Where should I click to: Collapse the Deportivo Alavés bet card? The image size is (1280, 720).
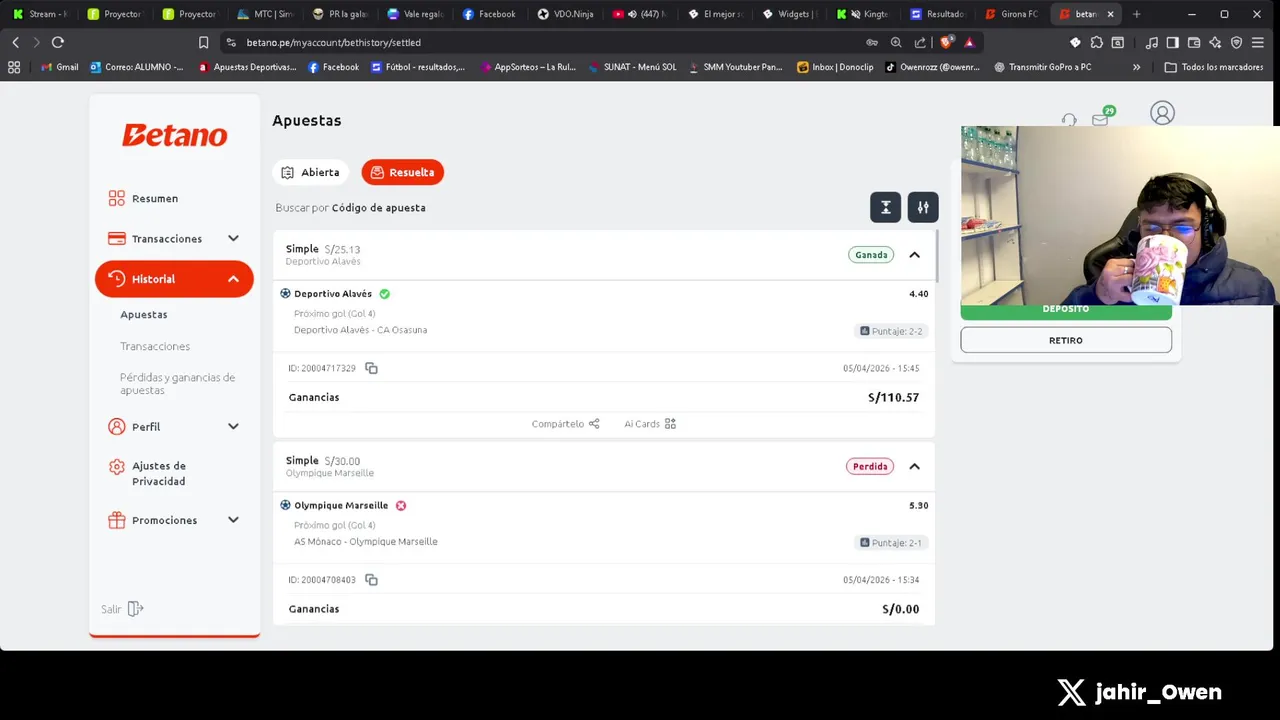(x=914, y=255)
